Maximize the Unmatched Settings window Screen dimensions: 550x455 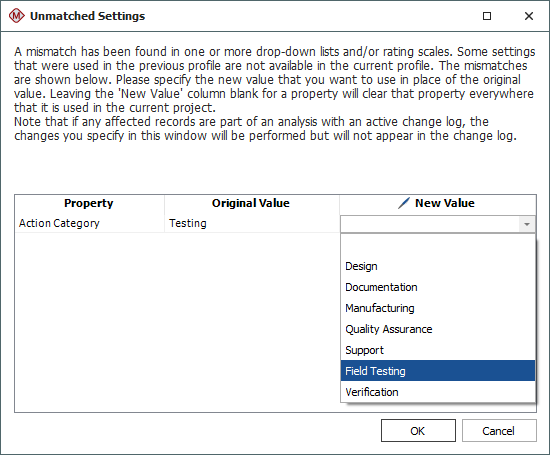487,16
